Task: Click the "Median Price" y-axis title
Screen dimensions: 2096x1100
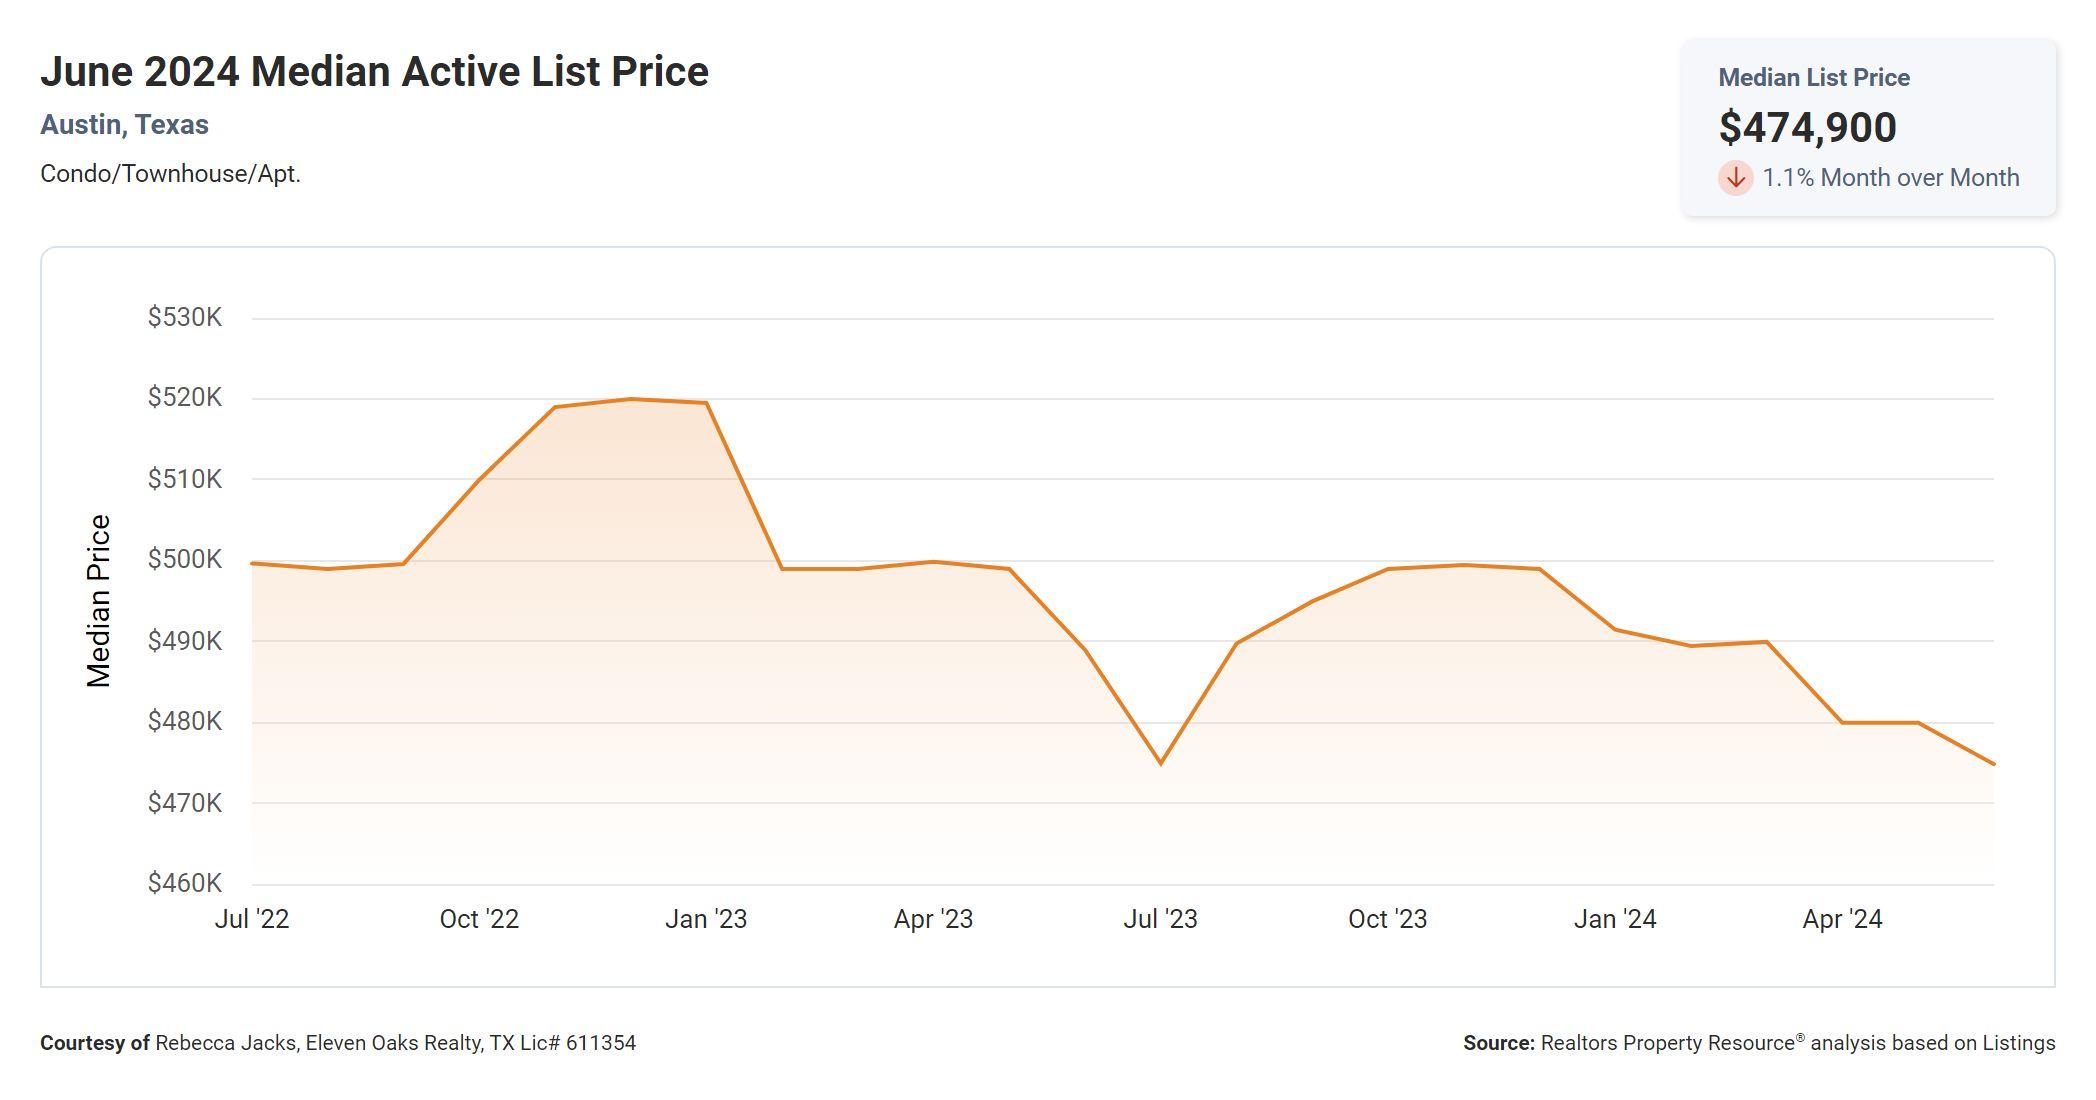Action: [98, 601]
